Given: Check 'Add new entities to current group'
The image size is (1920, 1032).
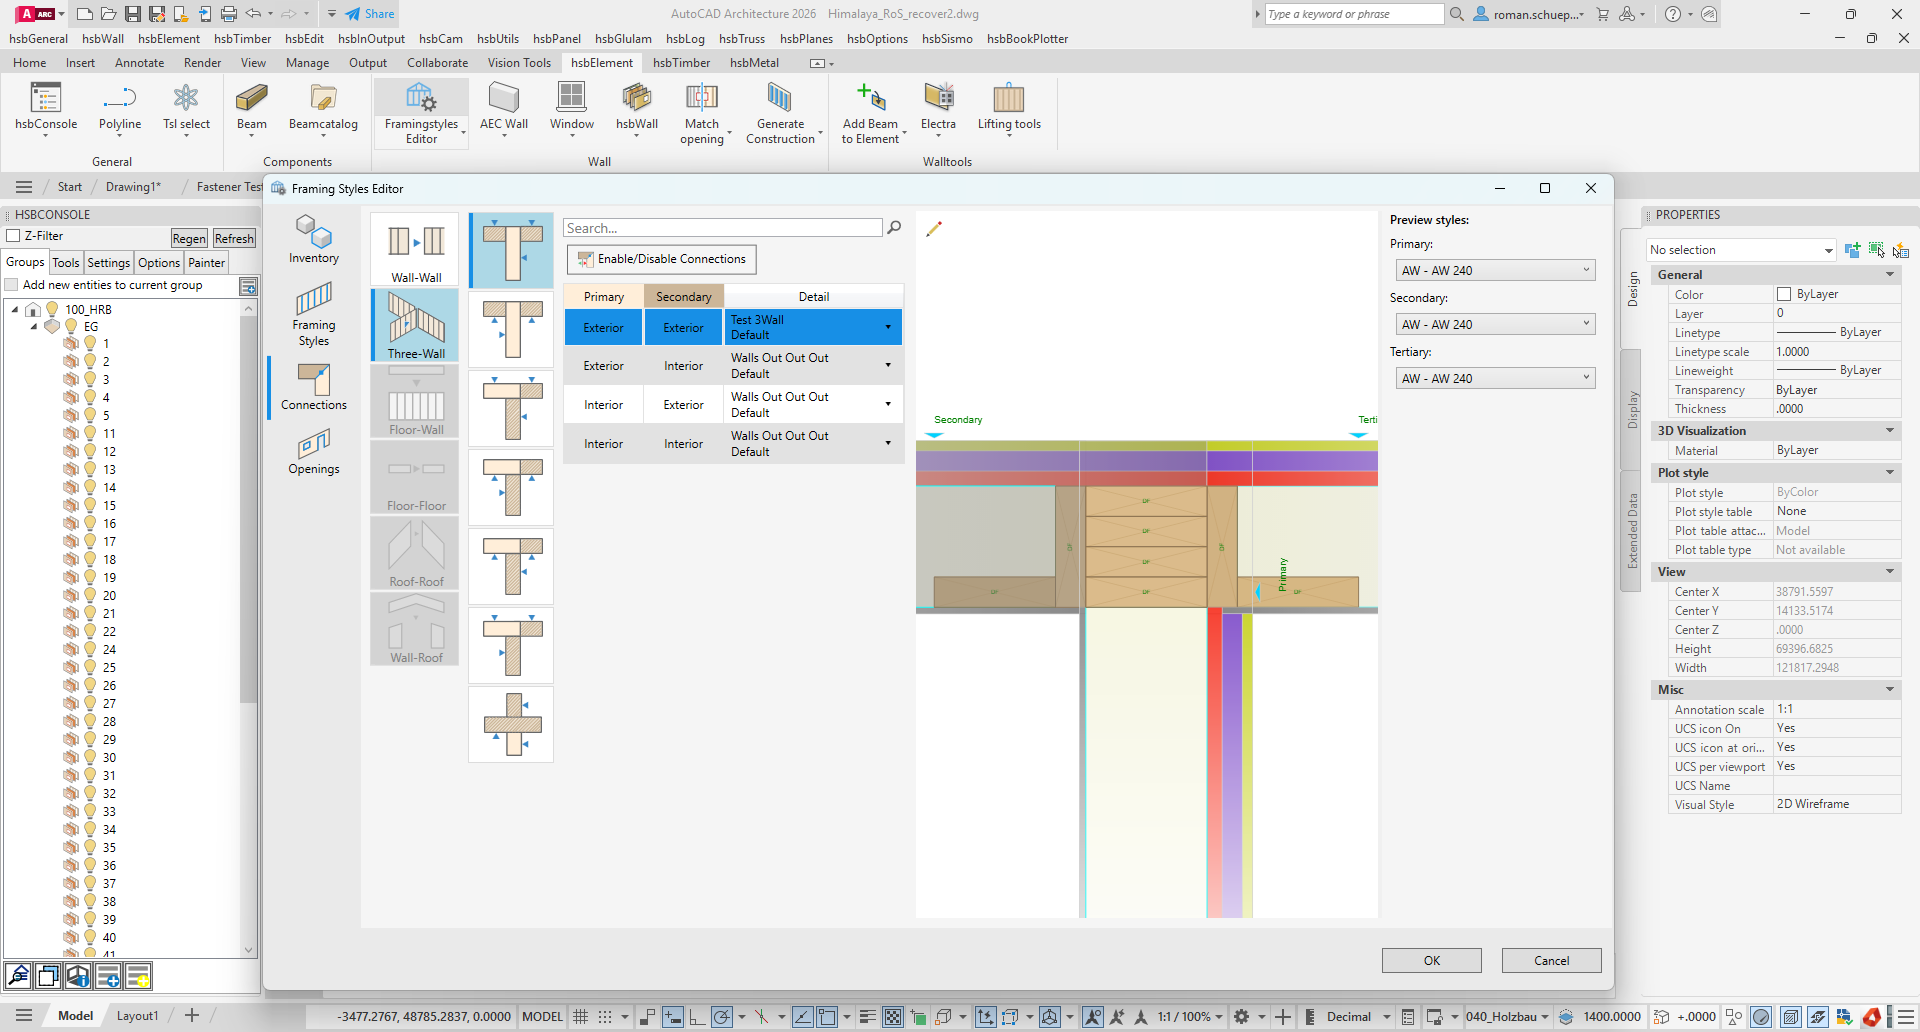Looking at the screenshot, I should tap(12, 285).
